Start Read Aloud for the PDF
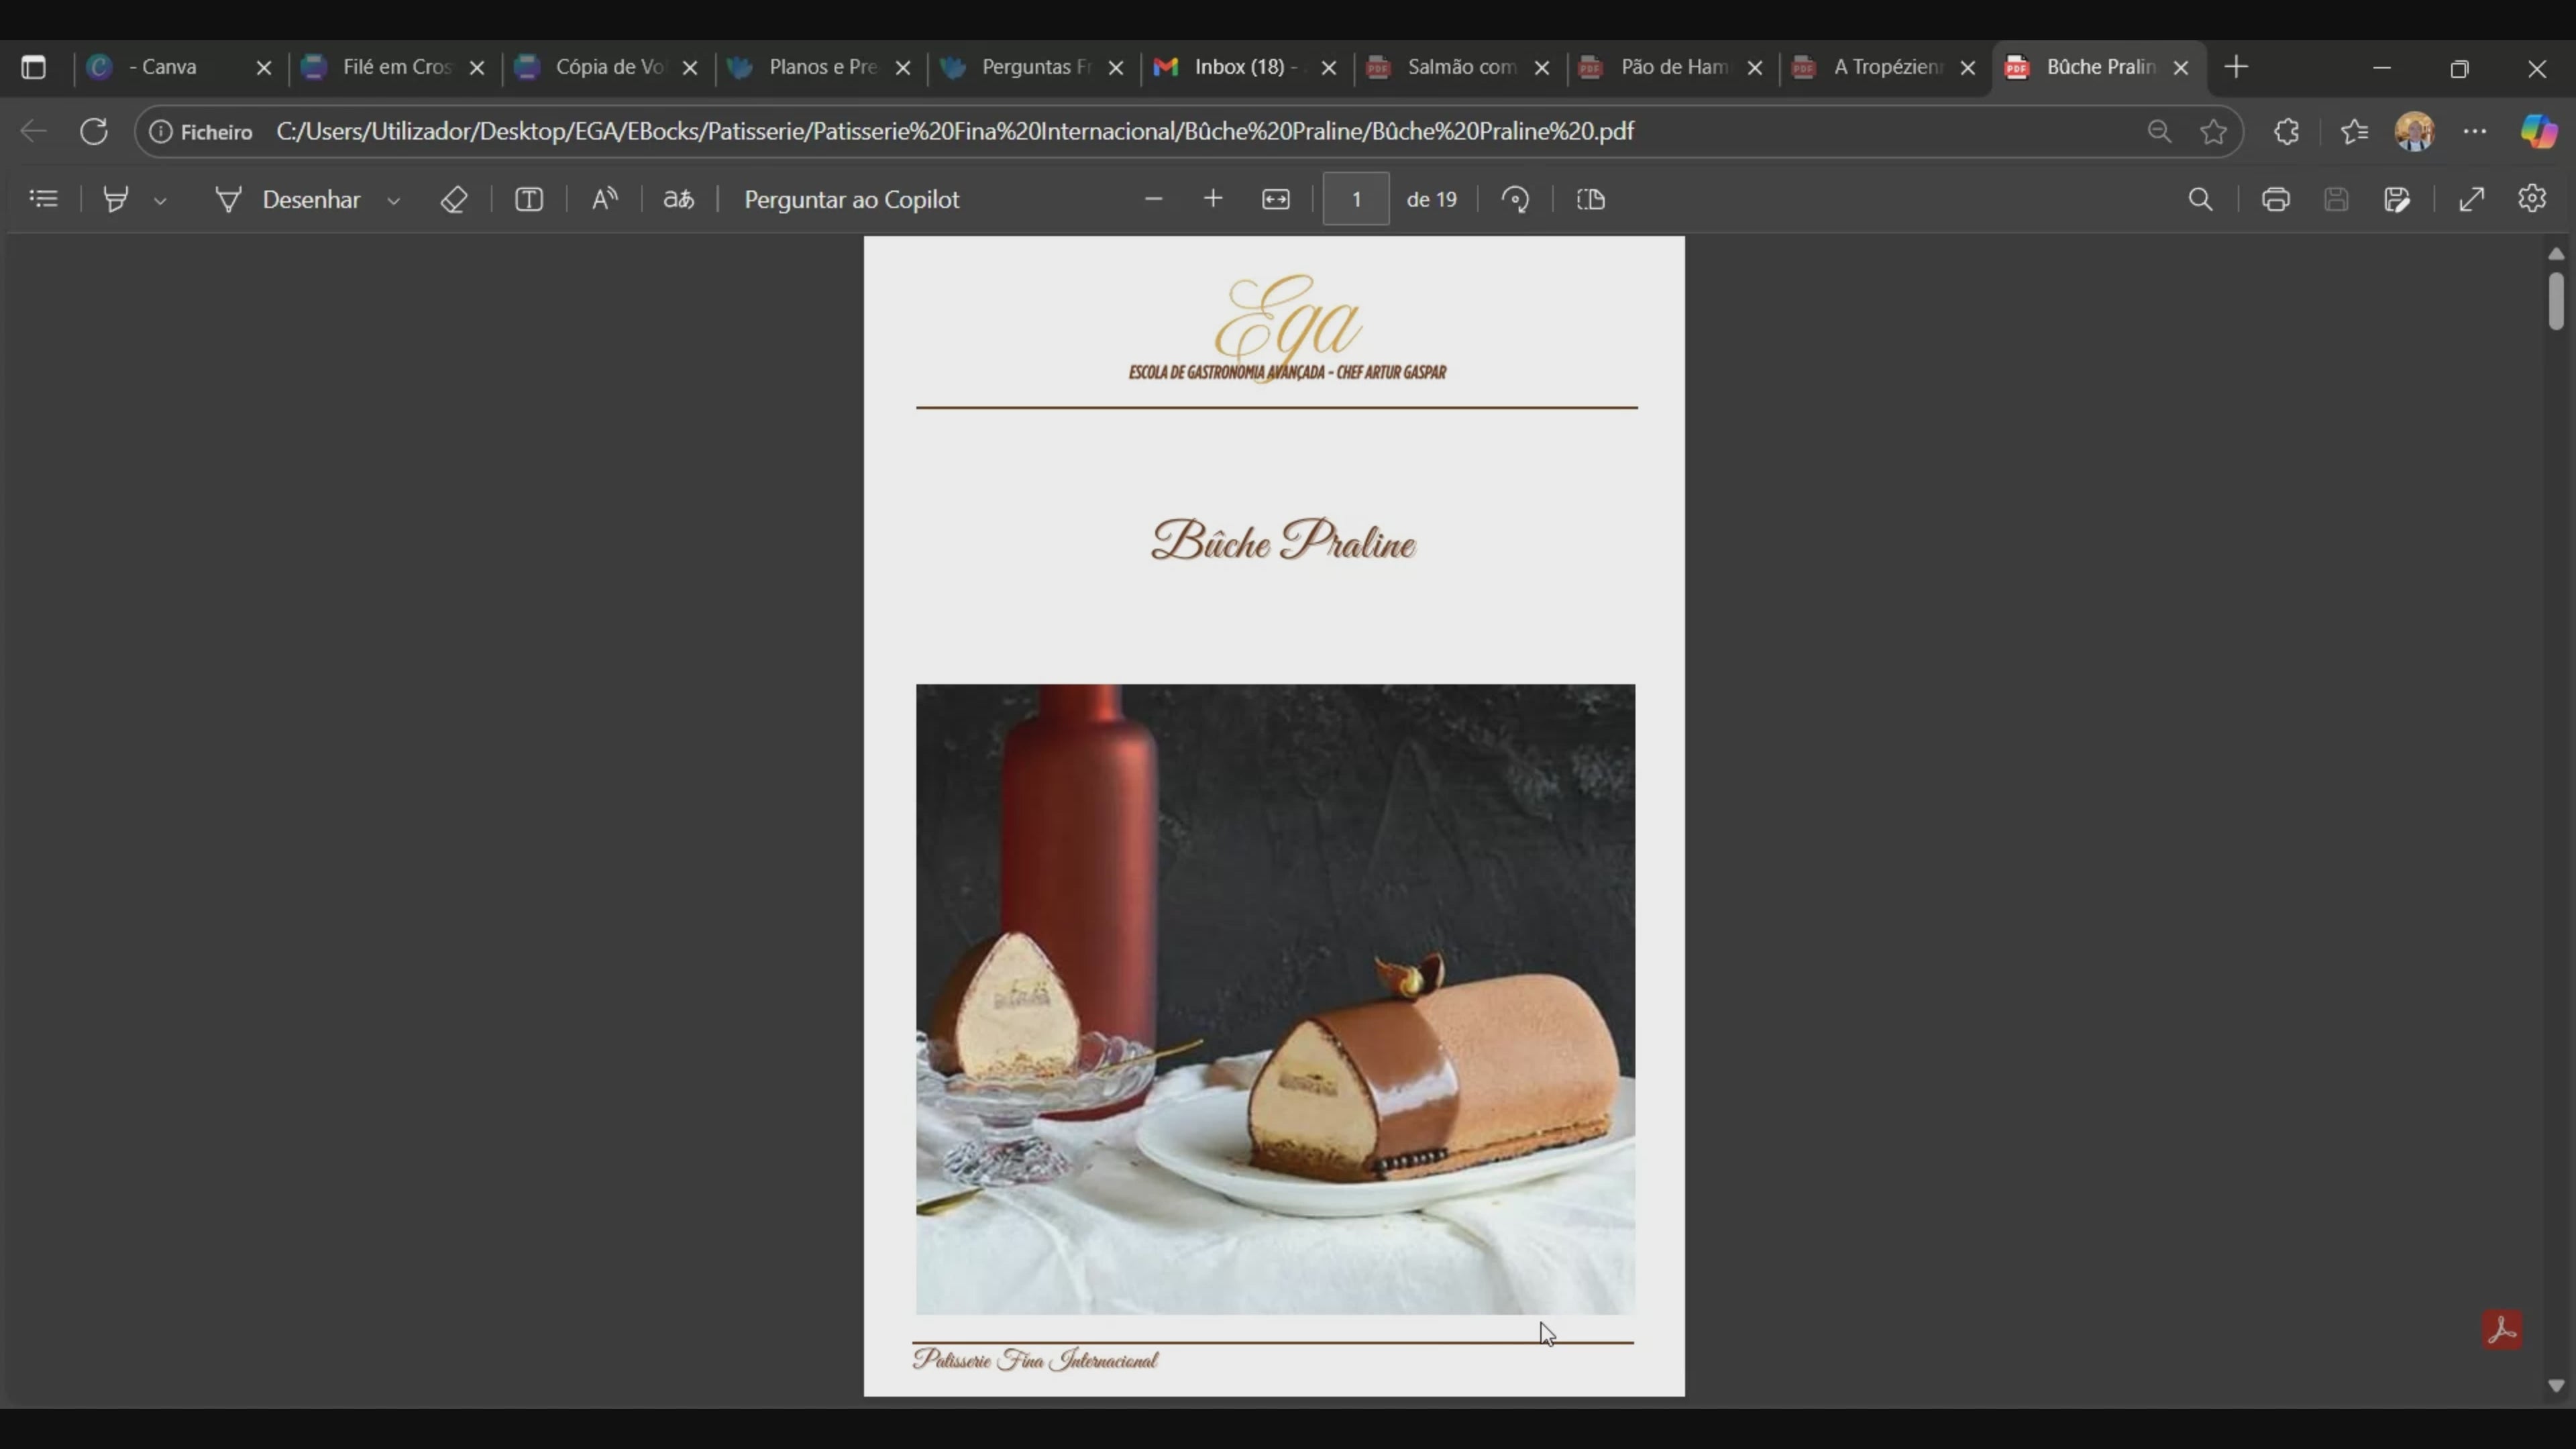The image size is (2576, 1449). click(604, 198)
